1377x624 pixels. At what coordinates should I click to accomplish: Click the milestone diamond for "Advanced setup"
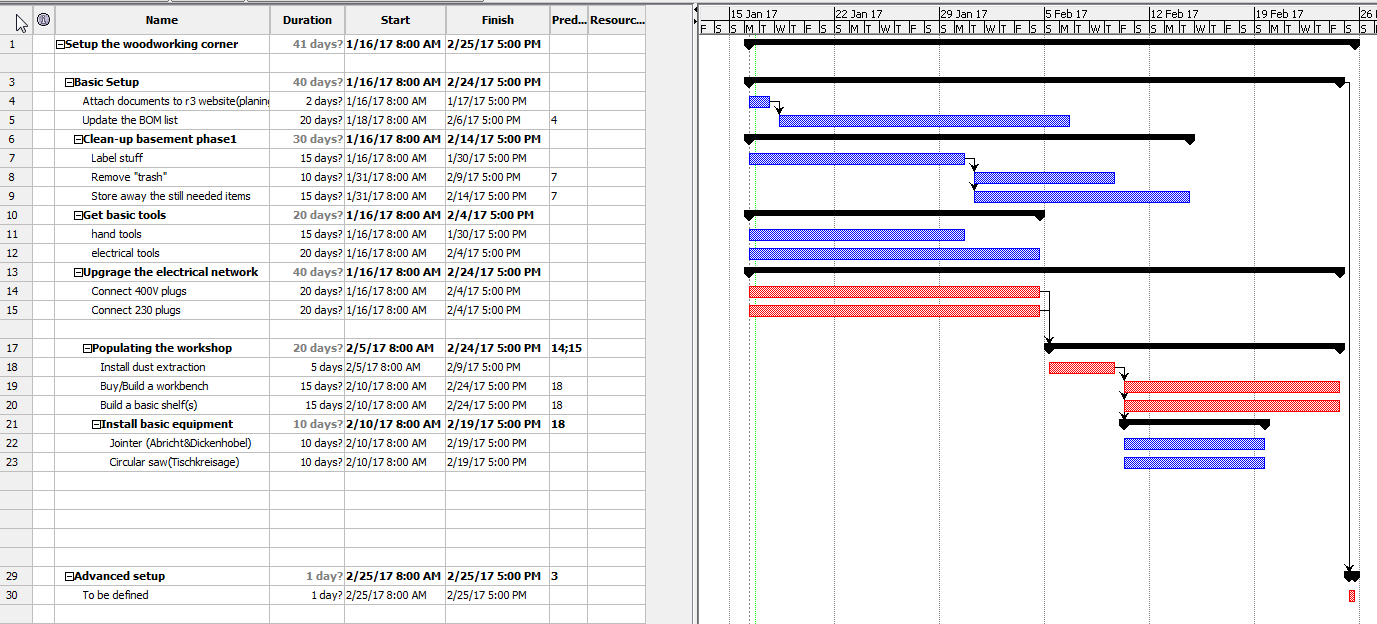1350,576
